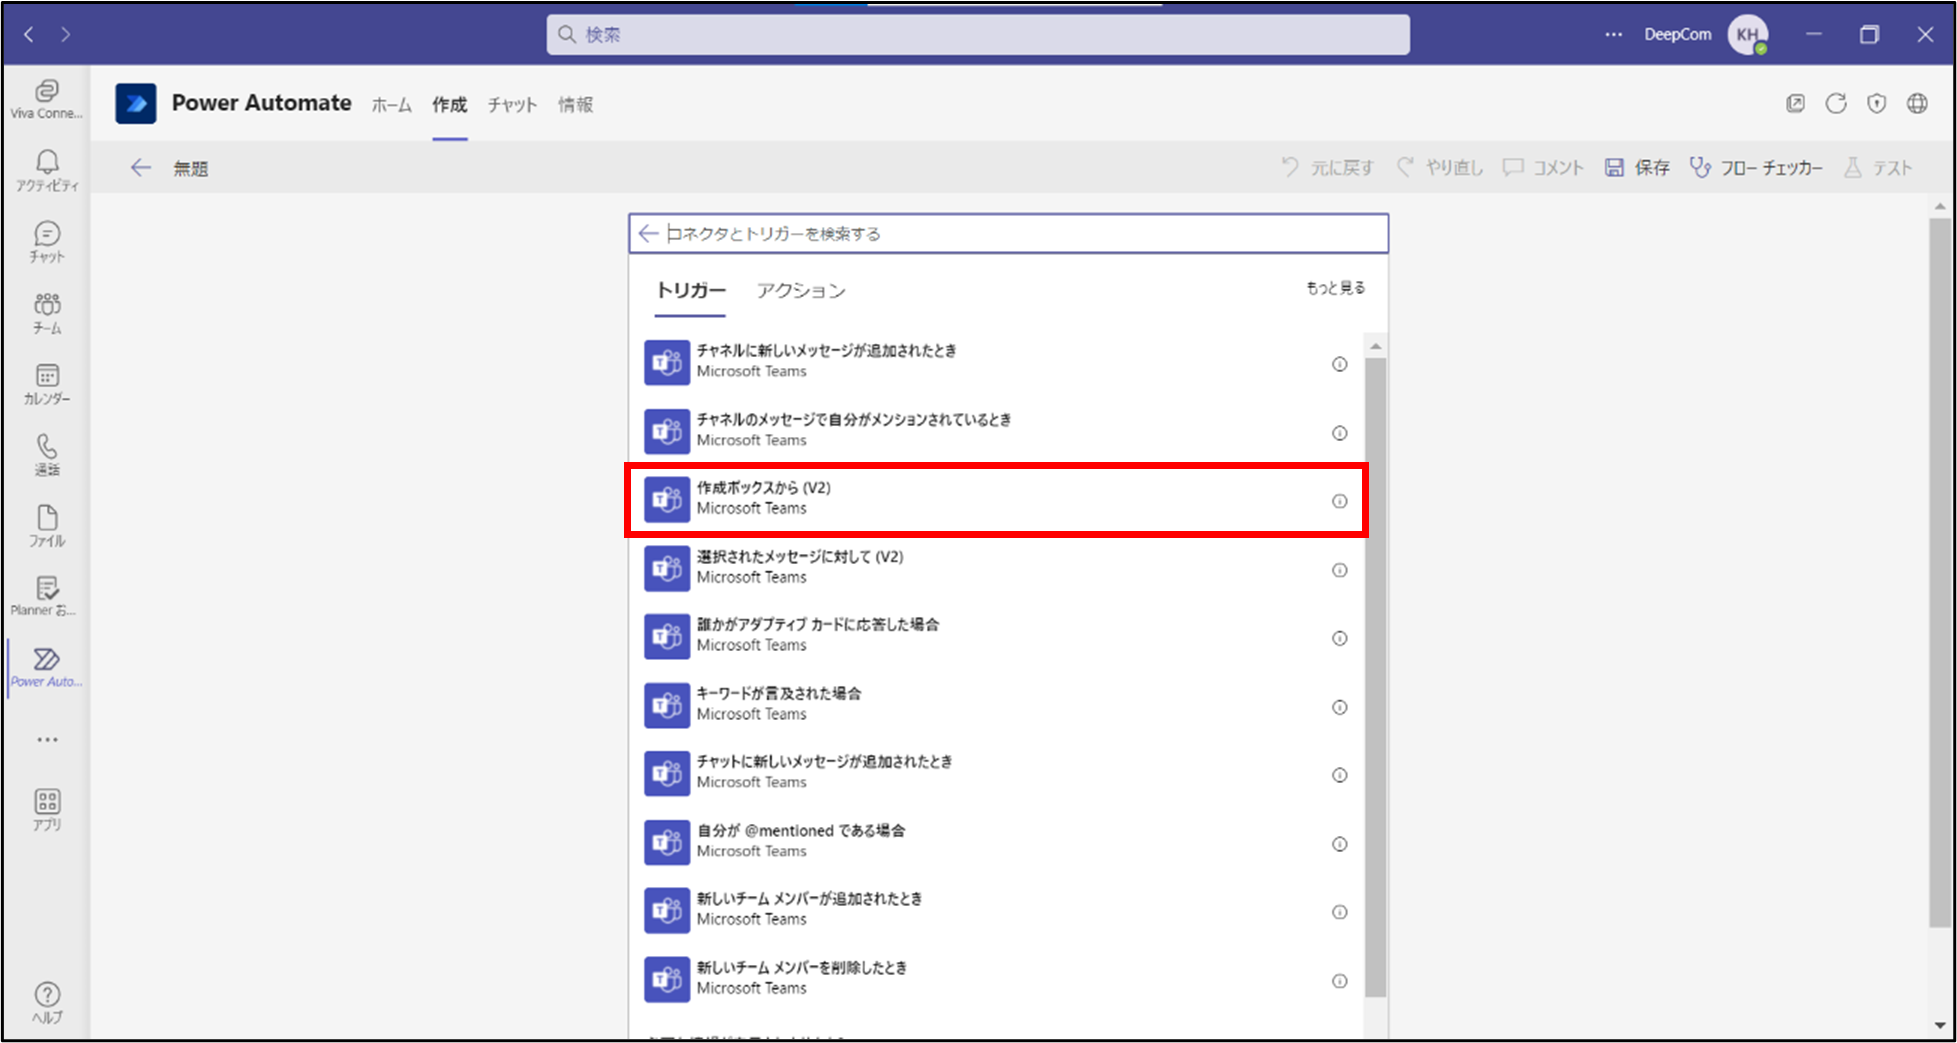
Task: Open more apps ellipsis in the sidebar
Action: pyautogui.click(x=47, y=740)
